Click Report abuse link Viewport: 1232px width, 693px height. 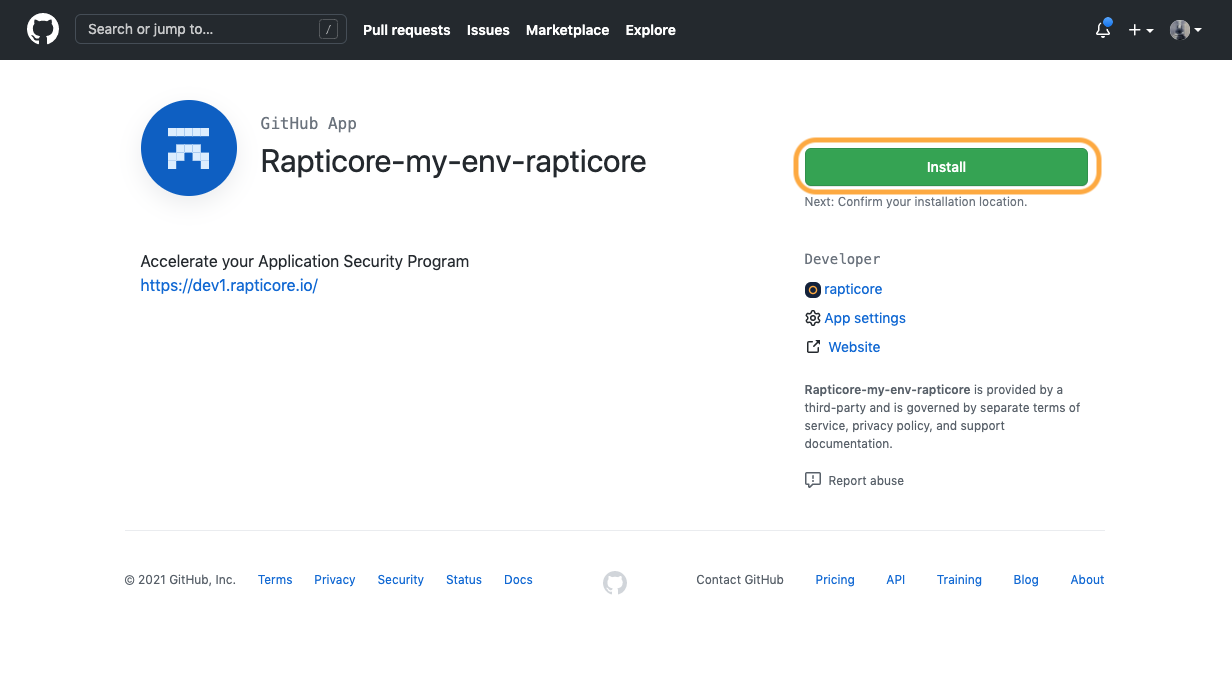coord(866,480)
